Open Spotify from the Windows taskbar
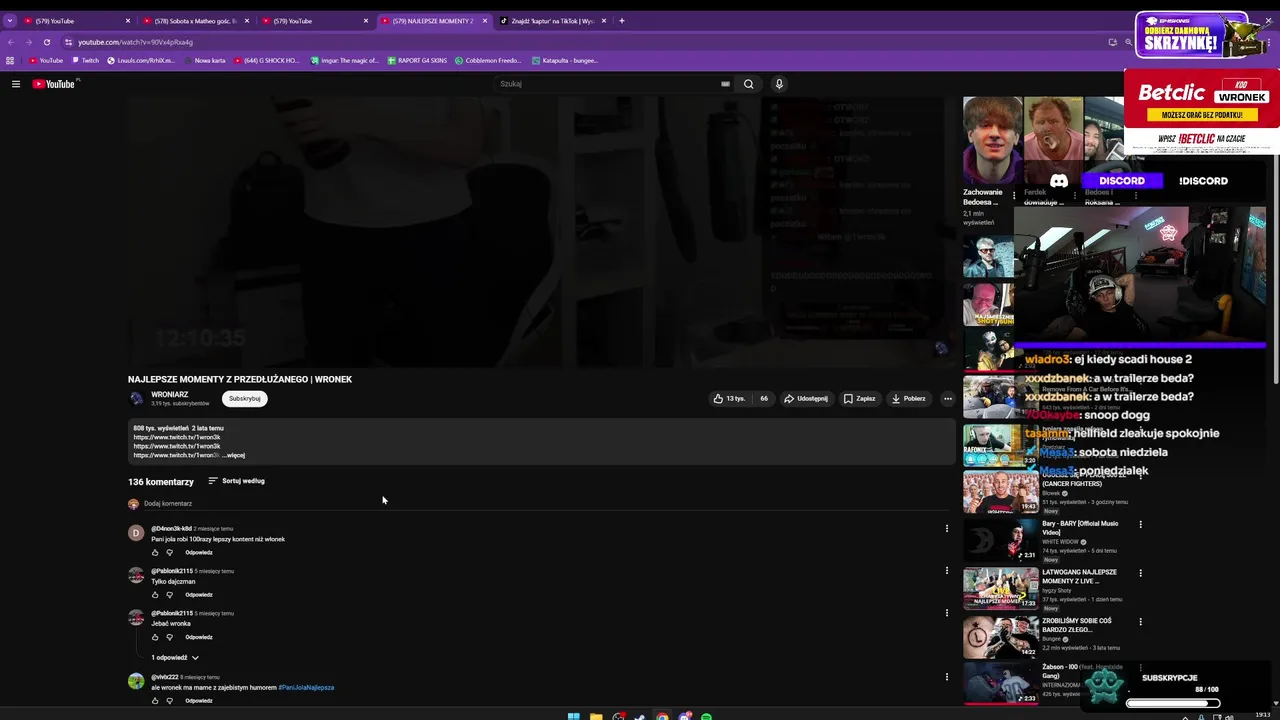This screenshot has height=720, width=1280. point(706,717)
